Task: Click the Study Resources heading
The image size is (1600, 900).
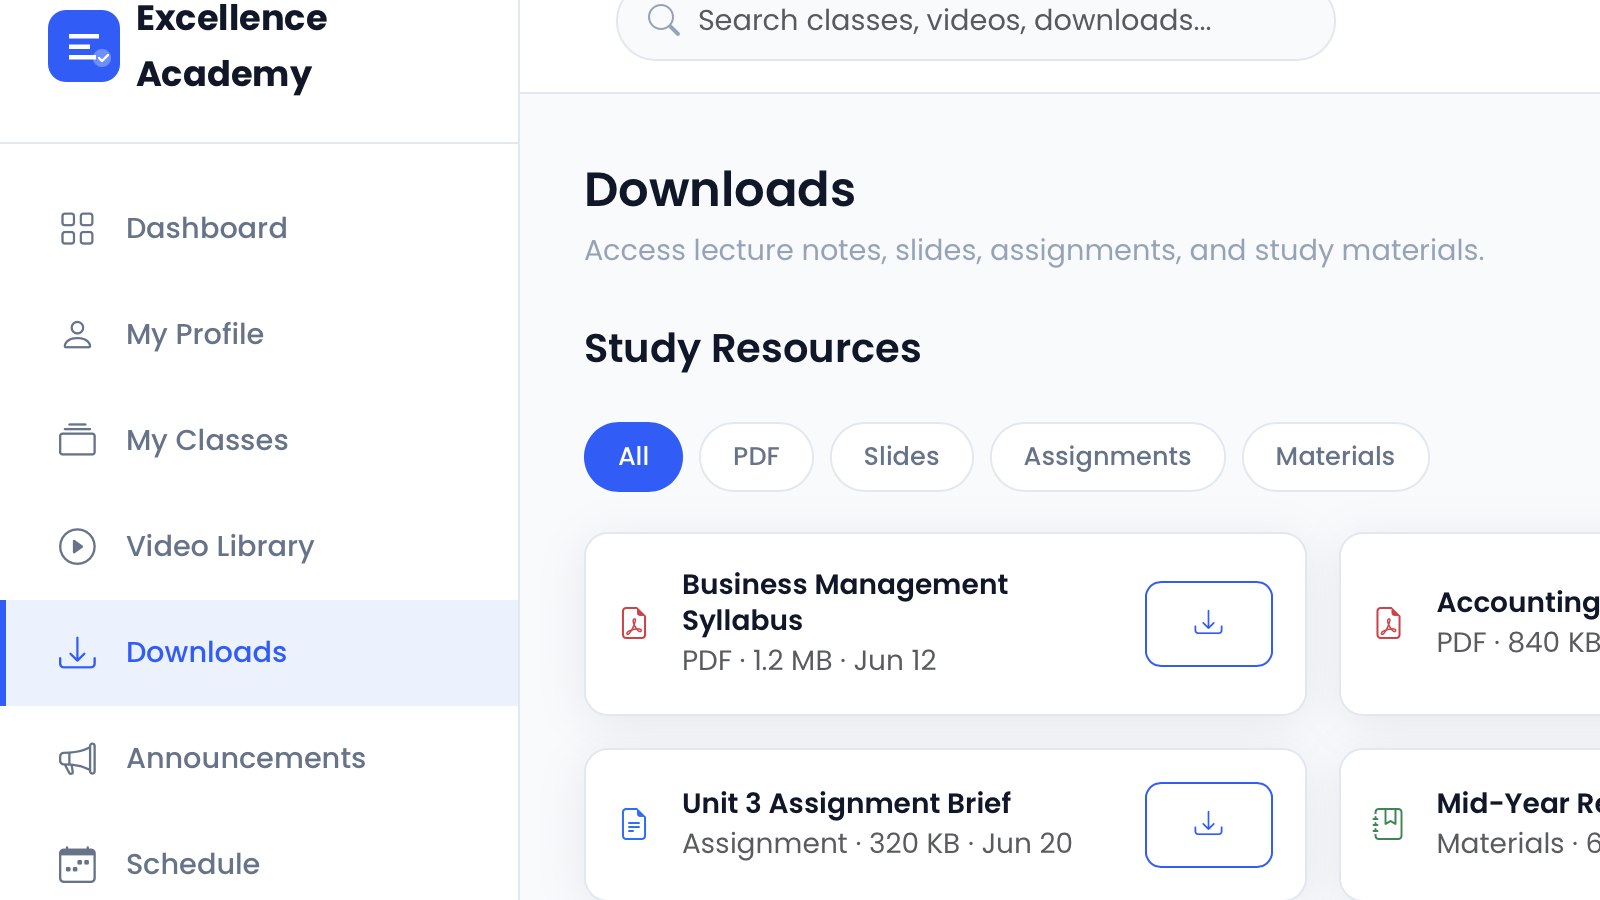Action: pyautogui.click(x=752, y=349)
